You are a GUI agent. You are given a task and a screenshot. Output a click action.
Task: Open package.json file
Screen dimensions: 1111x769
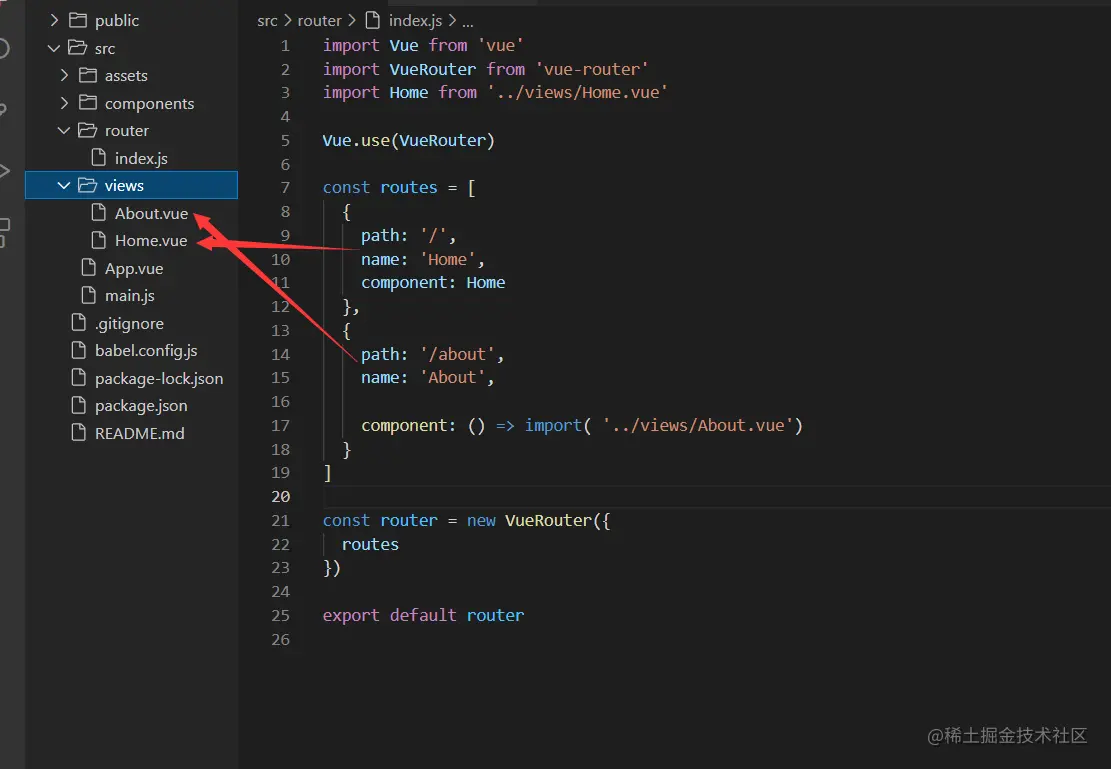click(141, 406)
